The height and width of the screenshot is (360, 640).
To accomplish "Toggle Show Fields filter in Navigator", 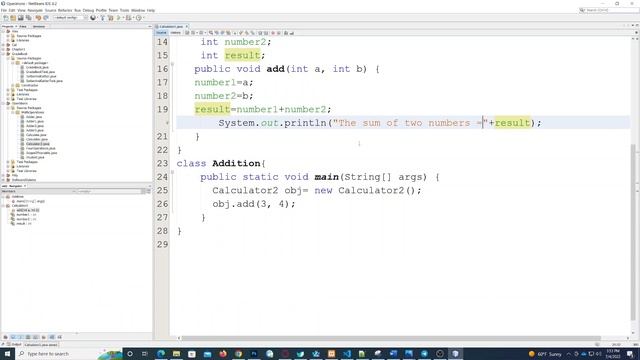I will tap(13, 337).
